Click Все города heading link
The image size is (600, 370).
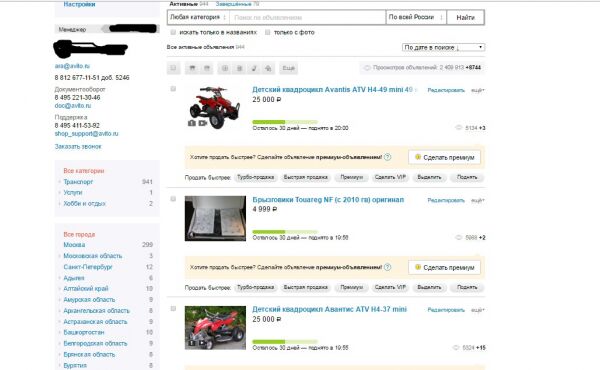tap(79, 234)
